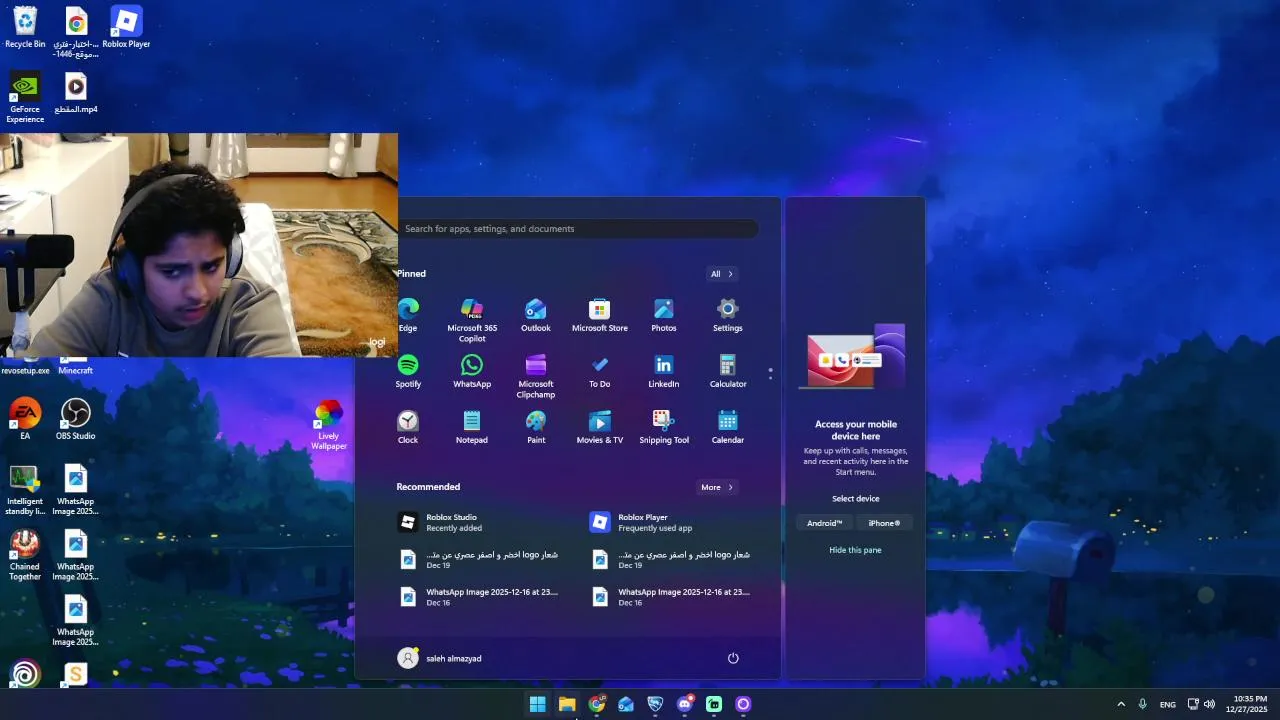
Task: Launch Microsoft 365 Copilot pinned app
Action: click(x=472, y=320)
